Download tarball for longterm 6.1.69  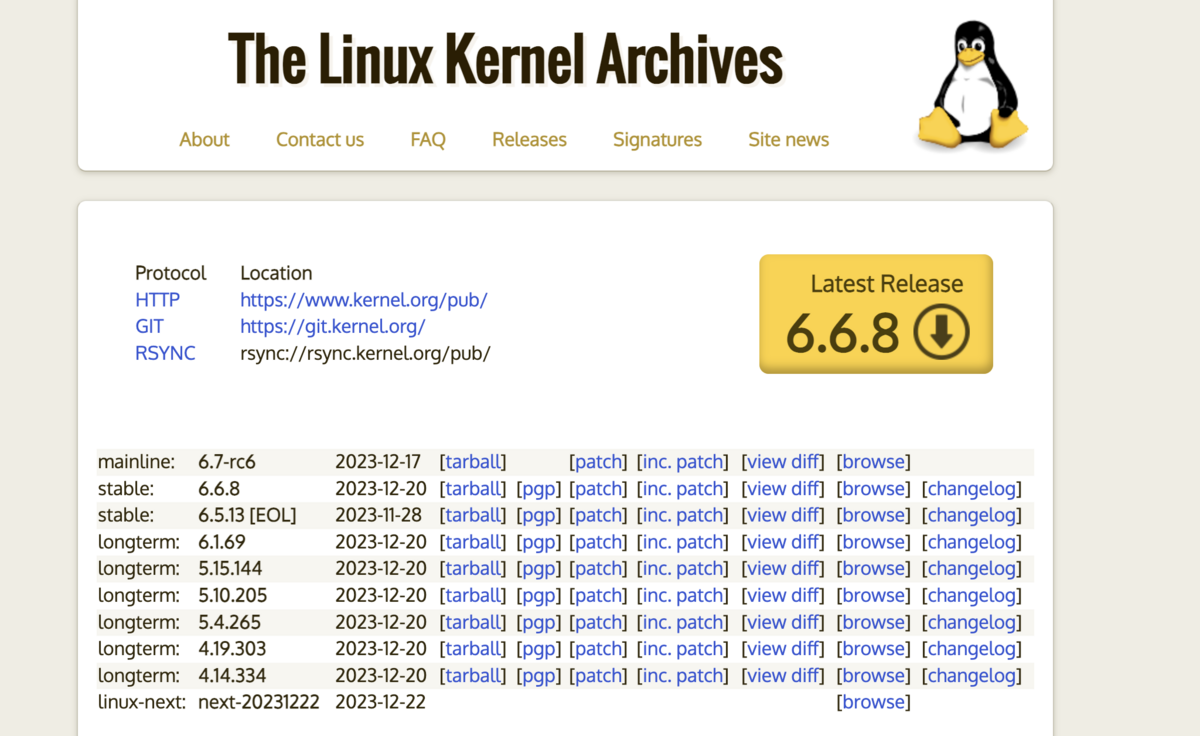473,542
